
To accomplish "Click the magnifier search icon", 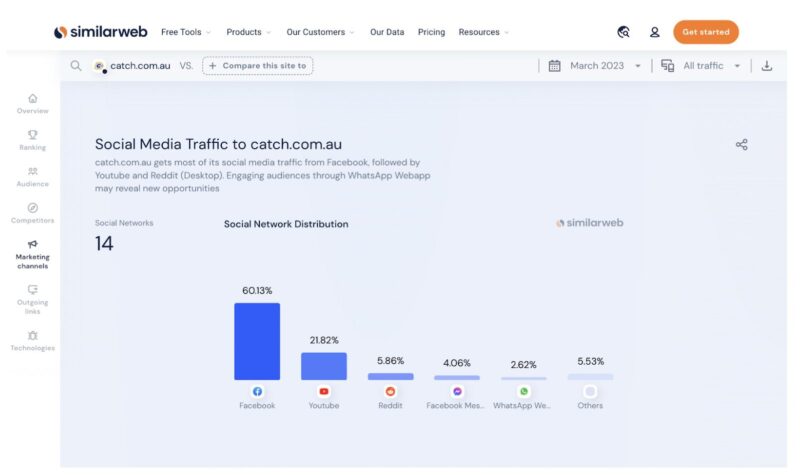I will tap(76, 66).
